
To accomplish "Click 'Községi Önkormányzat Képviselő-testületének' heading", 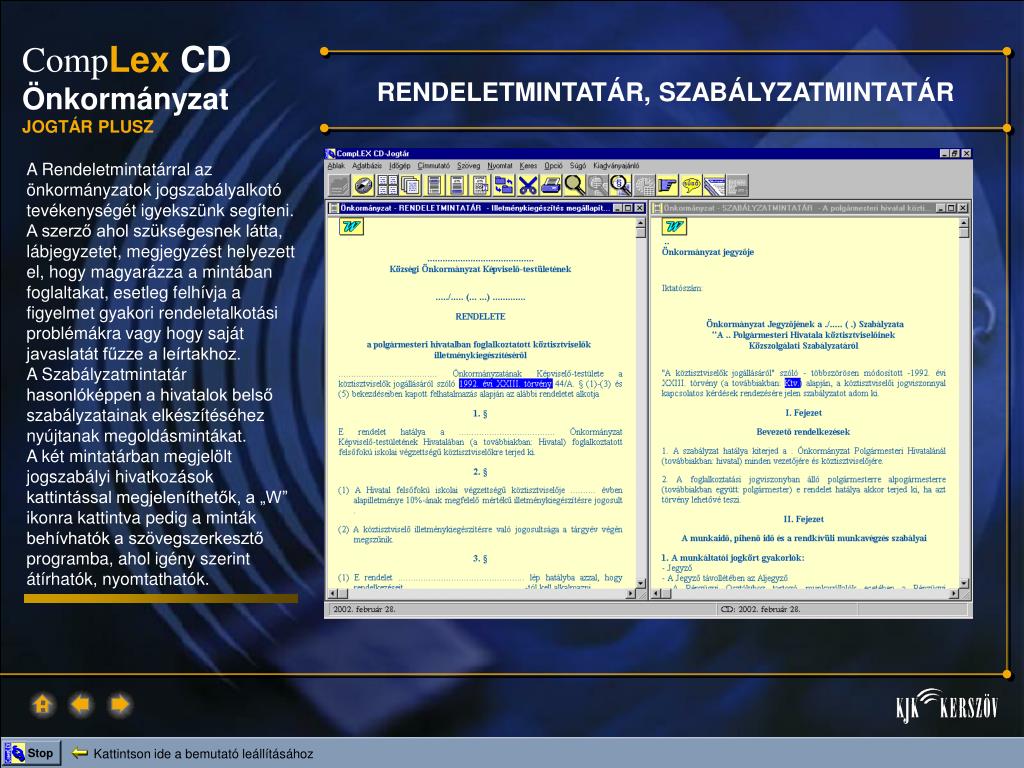I will coord(480,269).
